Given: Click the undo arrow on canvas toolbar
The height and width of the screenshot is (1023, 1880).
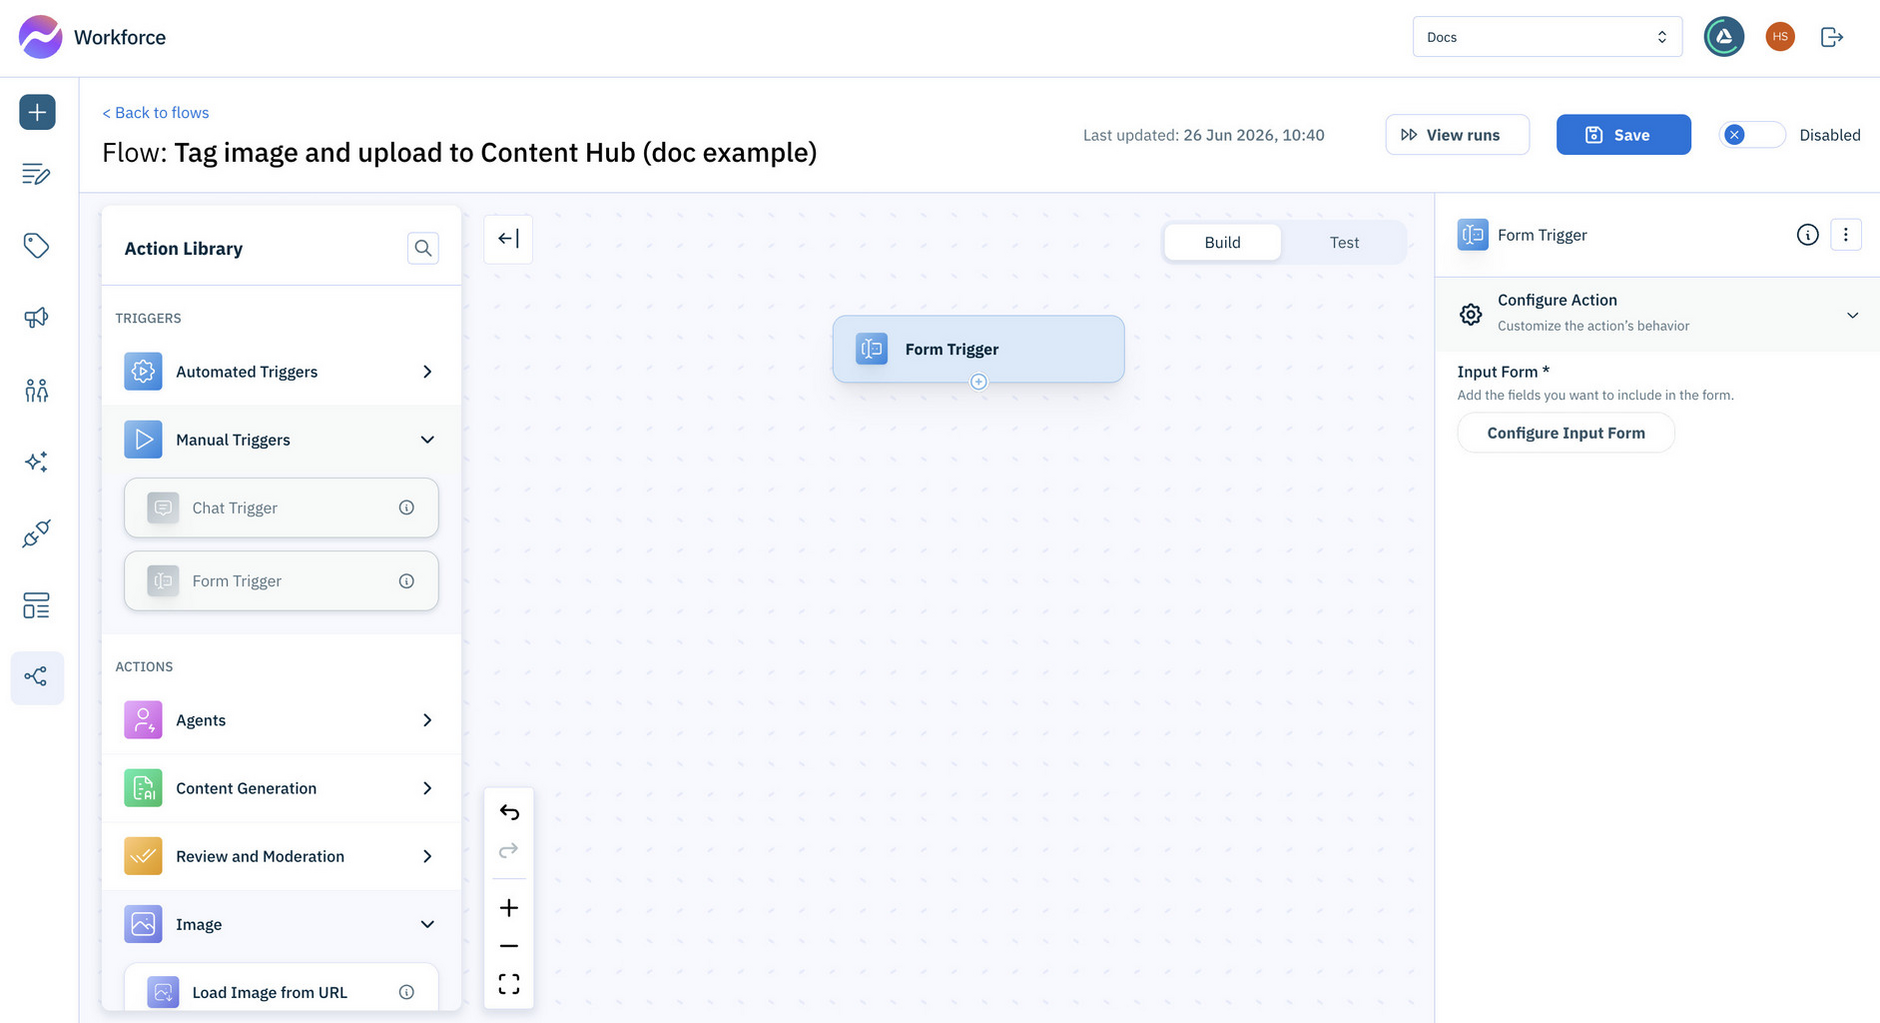Looking at the screenshot, I should (x=509, y=812).
